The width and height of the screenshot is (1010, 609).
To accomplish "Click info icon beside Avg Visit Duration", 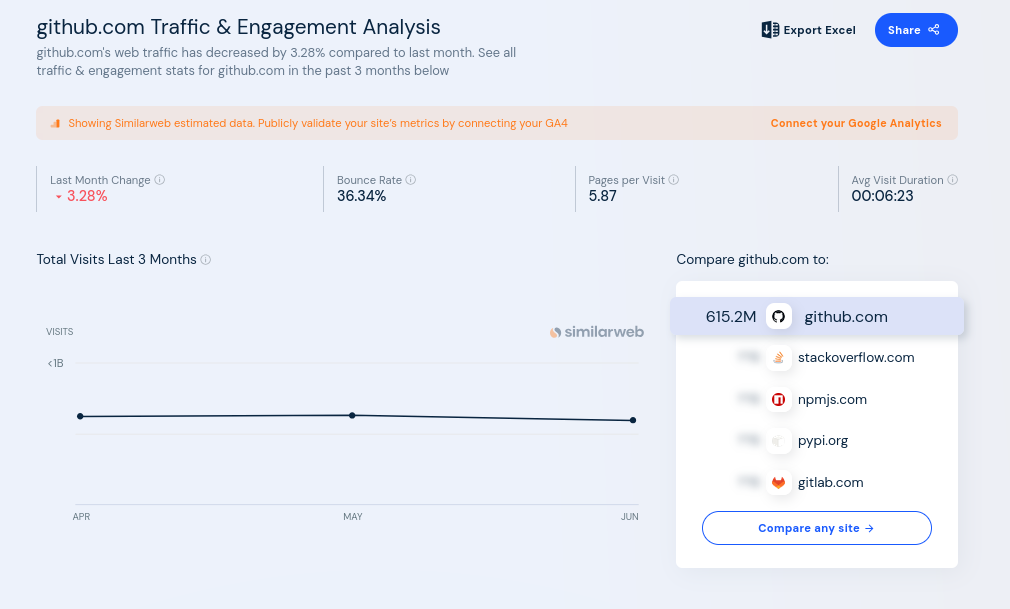I will click(x=953, y=180).
